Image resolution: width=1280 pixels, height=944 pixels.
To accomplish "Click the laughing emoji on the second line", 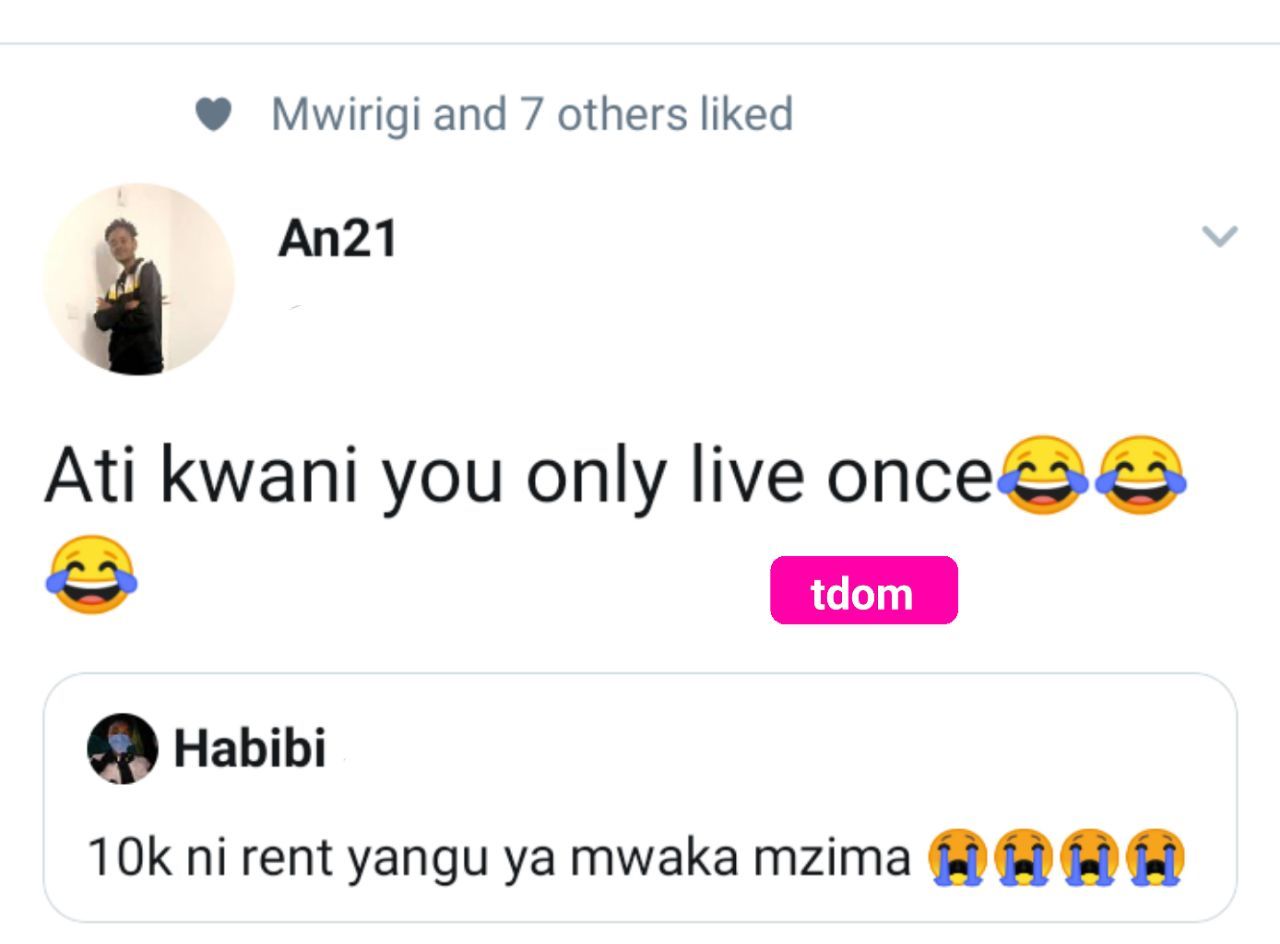I will click(x=91, y=575).
